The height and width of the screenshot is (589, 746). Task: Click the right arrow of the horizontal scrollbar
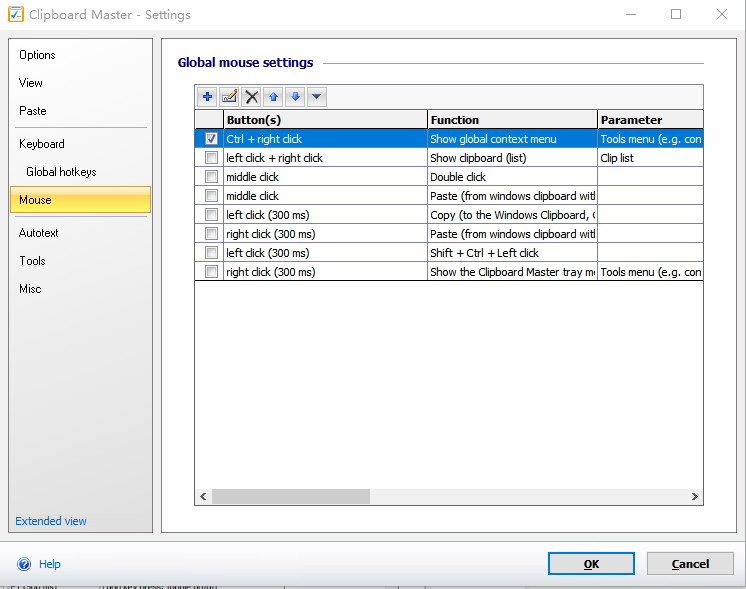click(x=695, y=497)
